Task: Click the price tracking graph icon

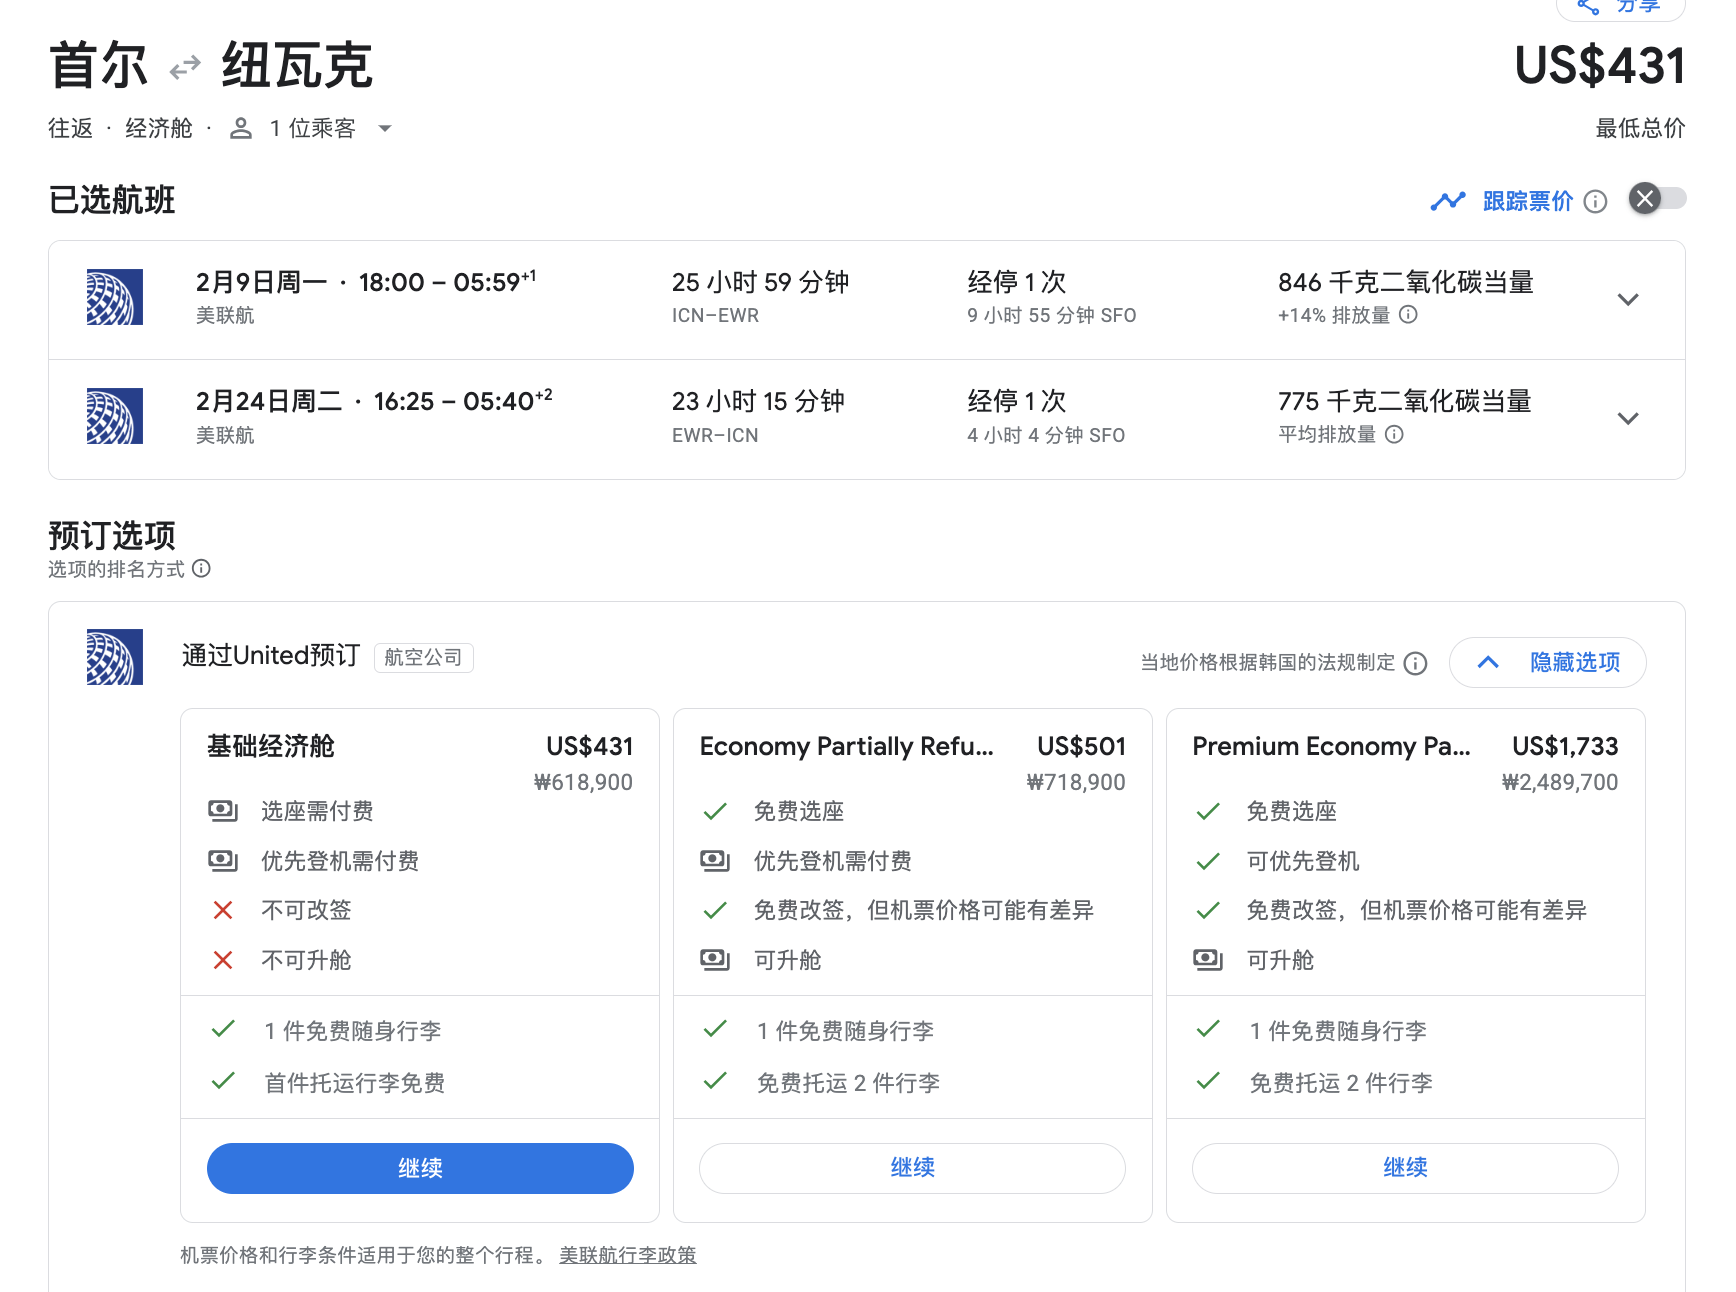Action: pos(1447,201)
